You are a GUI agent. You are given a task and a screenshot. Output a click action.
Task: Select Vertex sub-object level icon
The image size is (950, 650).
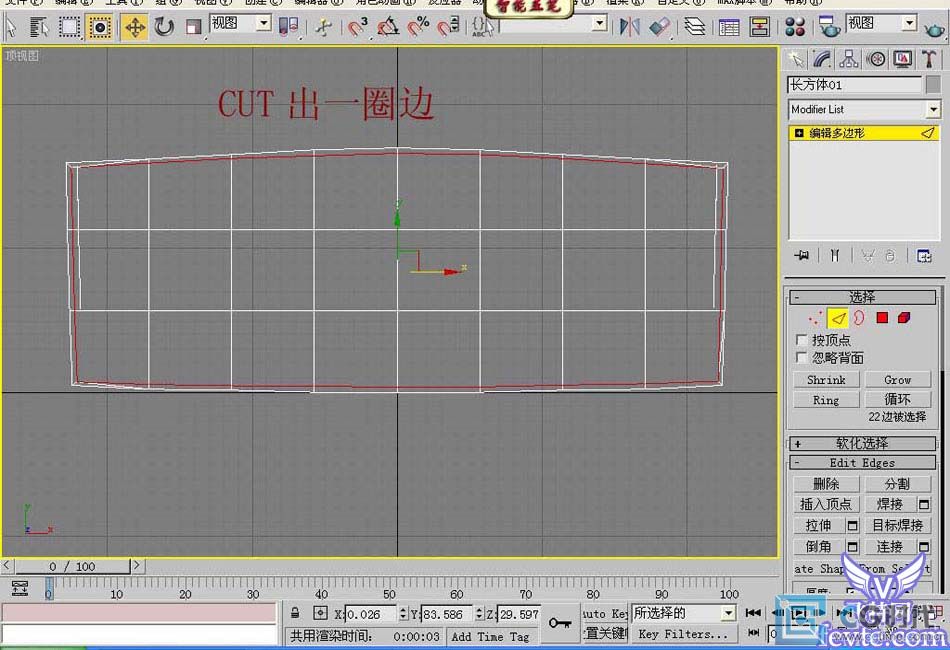pos(815,318)
